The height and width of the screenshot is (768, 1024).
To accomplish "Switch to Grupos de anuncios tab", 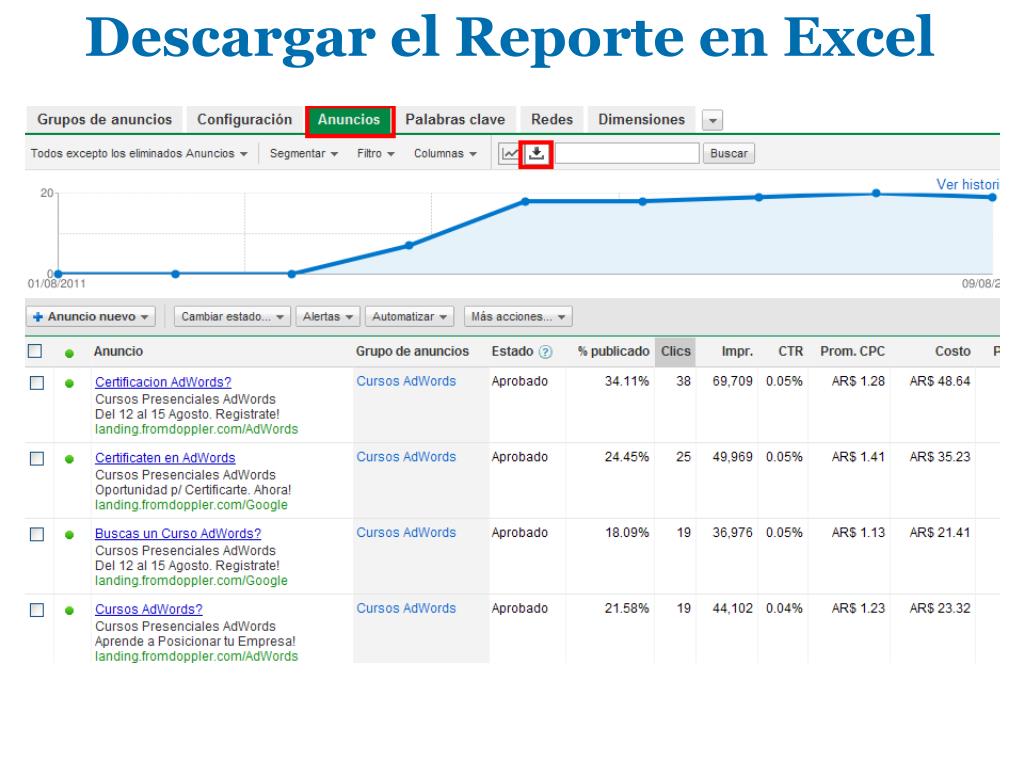I will tap(104, 120).
